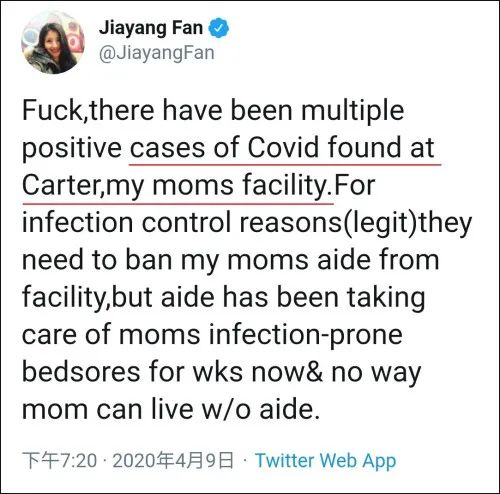Click the word "bedsores" in the tweet
The image size is (500, 494).
pyautogui.click(x=81, y=372)
